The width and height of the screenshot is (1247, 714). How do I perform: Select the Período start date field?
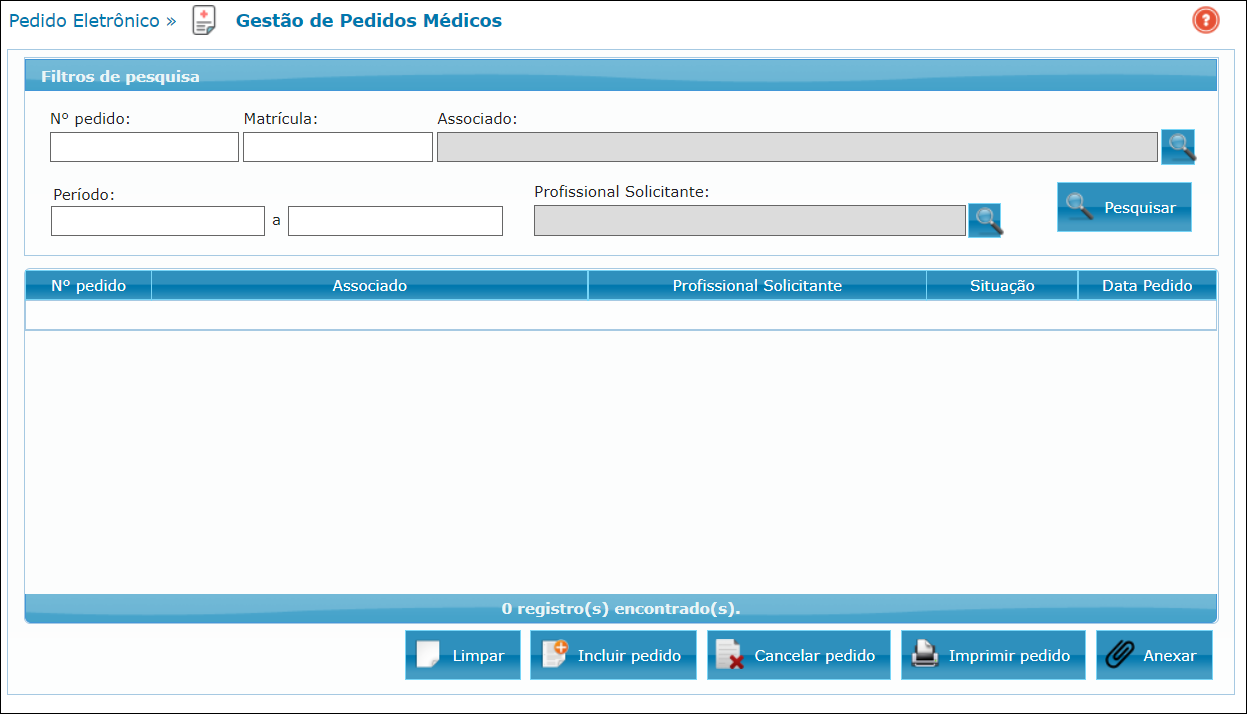[x=158, y=221]
